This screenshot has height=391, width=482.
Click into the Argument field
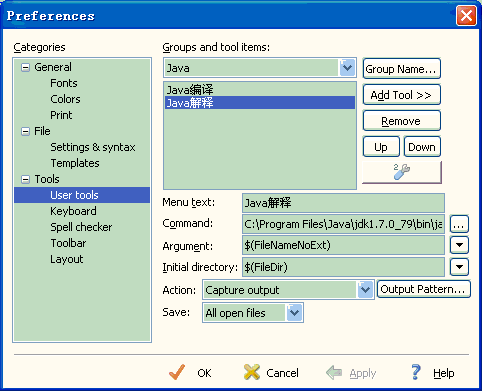(343, 245)
